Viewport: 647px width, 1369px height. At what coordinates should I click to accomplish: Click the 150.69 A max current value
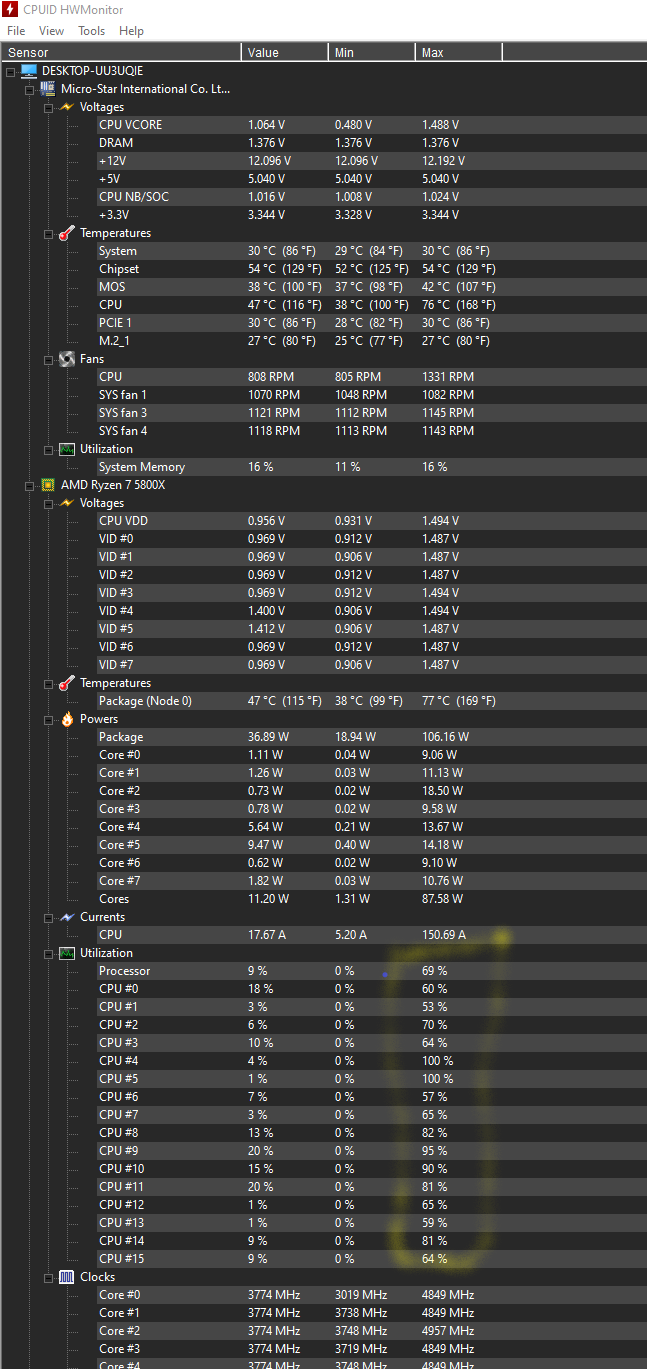(x=444, y=935)
